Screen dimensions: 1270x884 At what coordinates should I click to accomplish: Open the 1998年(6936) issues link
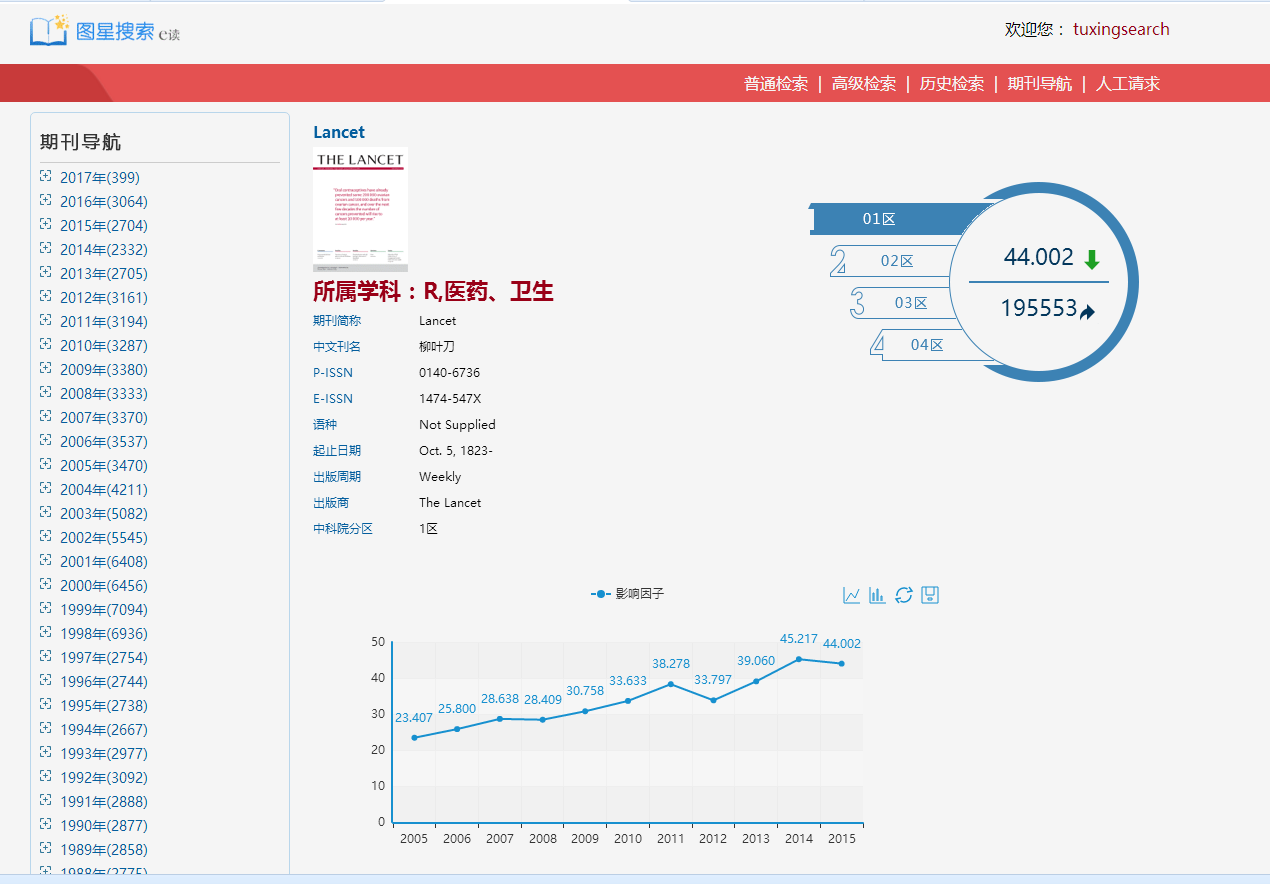coord(104,634)
